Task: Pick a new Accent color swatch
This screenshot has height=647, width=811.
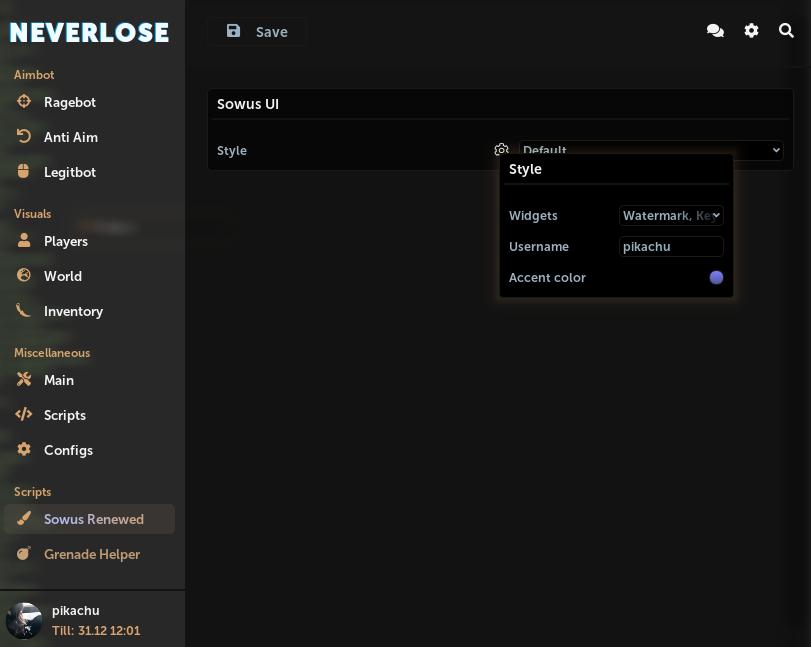Action: click(x=716, y=277)
